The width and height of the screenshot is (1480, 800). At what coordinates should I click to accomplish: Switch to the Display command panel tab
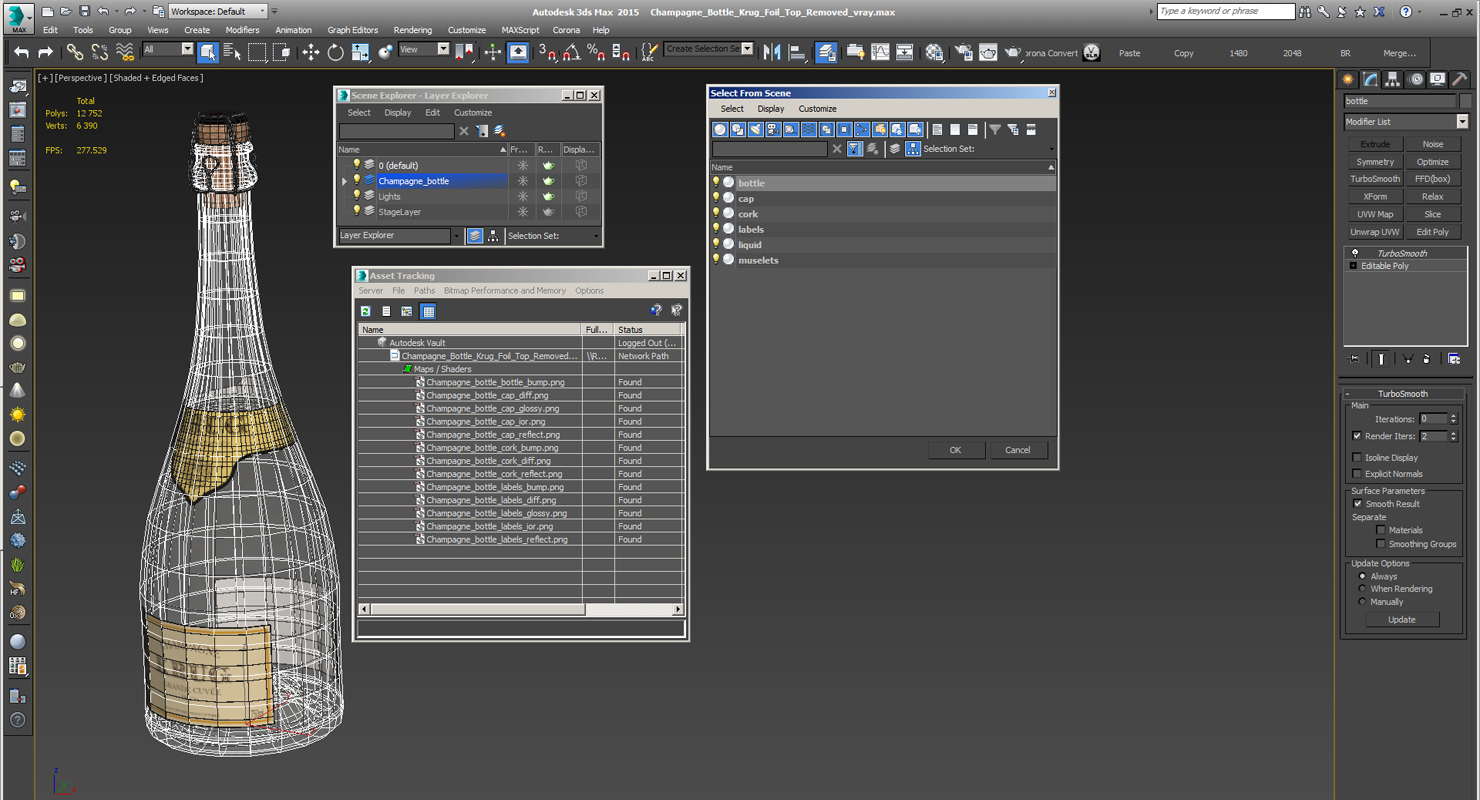[x=1437, y=79]
